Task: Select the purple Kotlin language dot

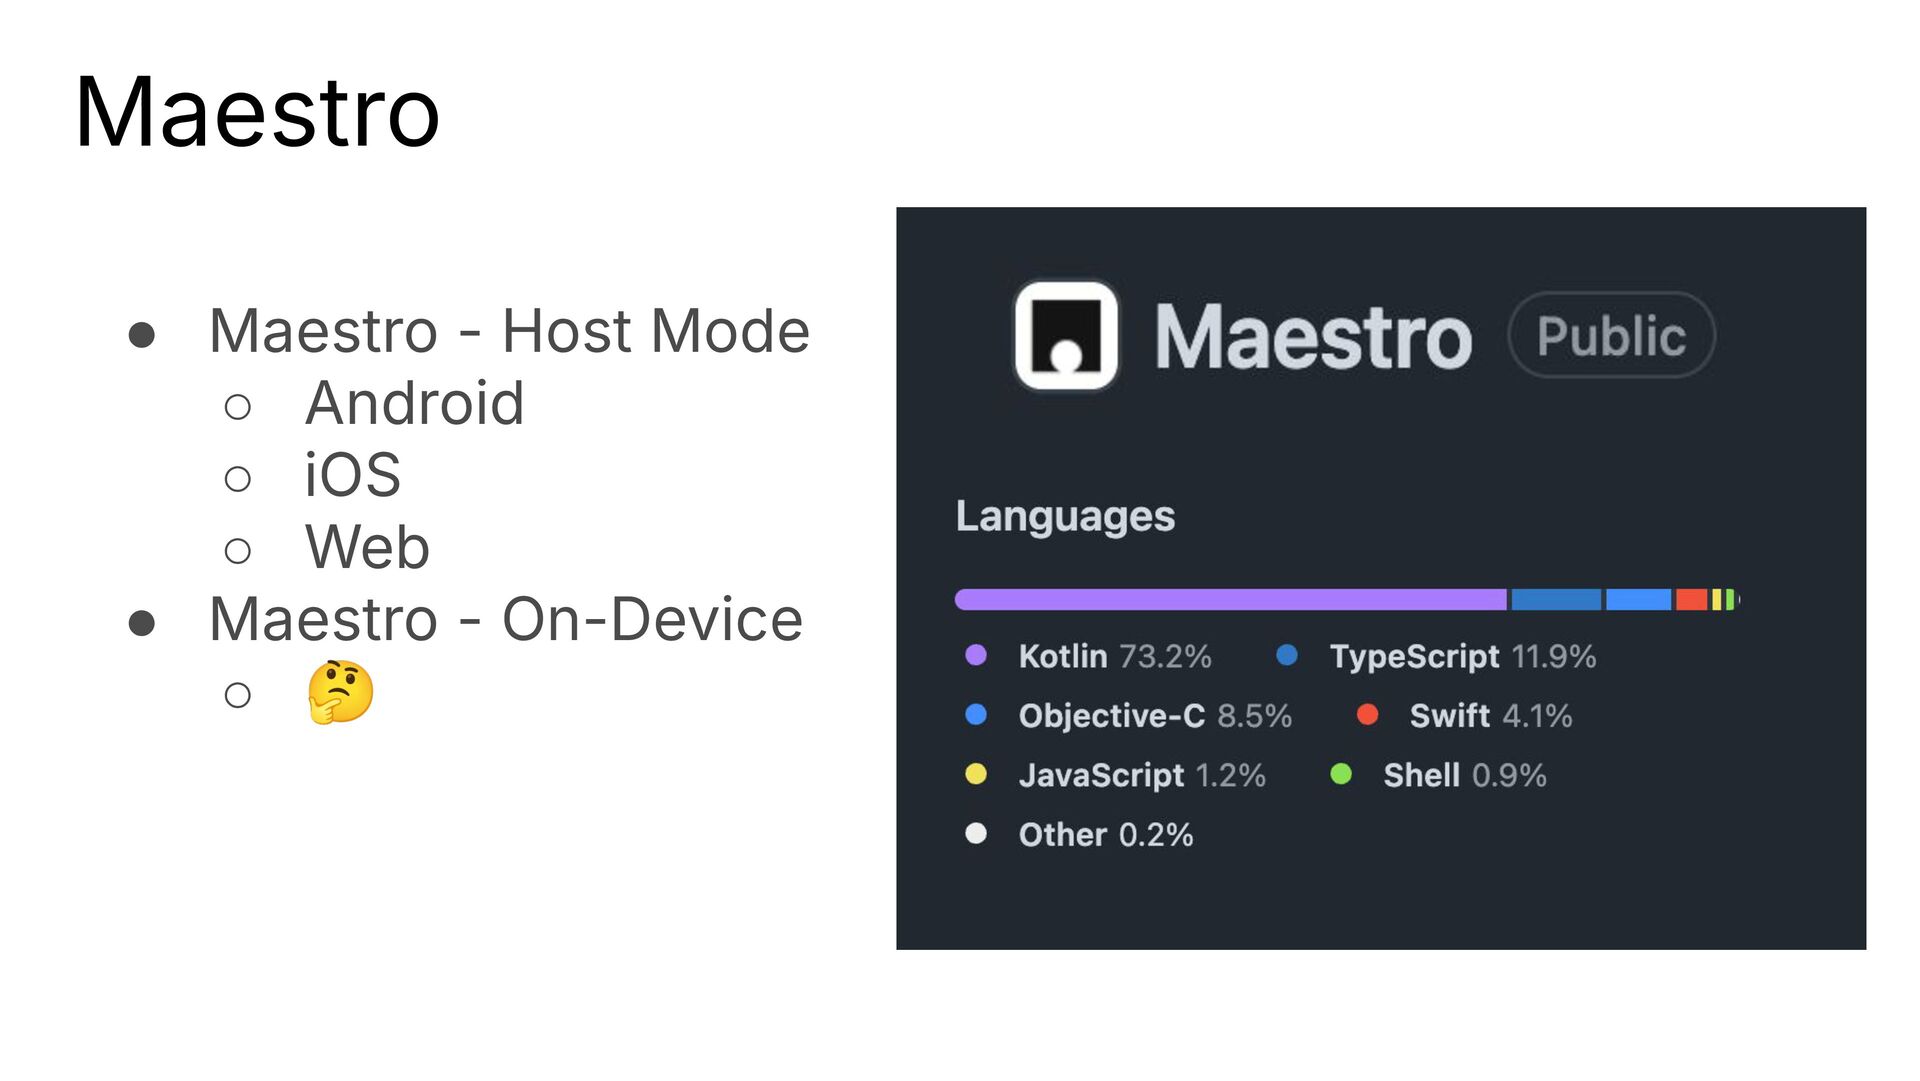Action: tap(976, 655)
